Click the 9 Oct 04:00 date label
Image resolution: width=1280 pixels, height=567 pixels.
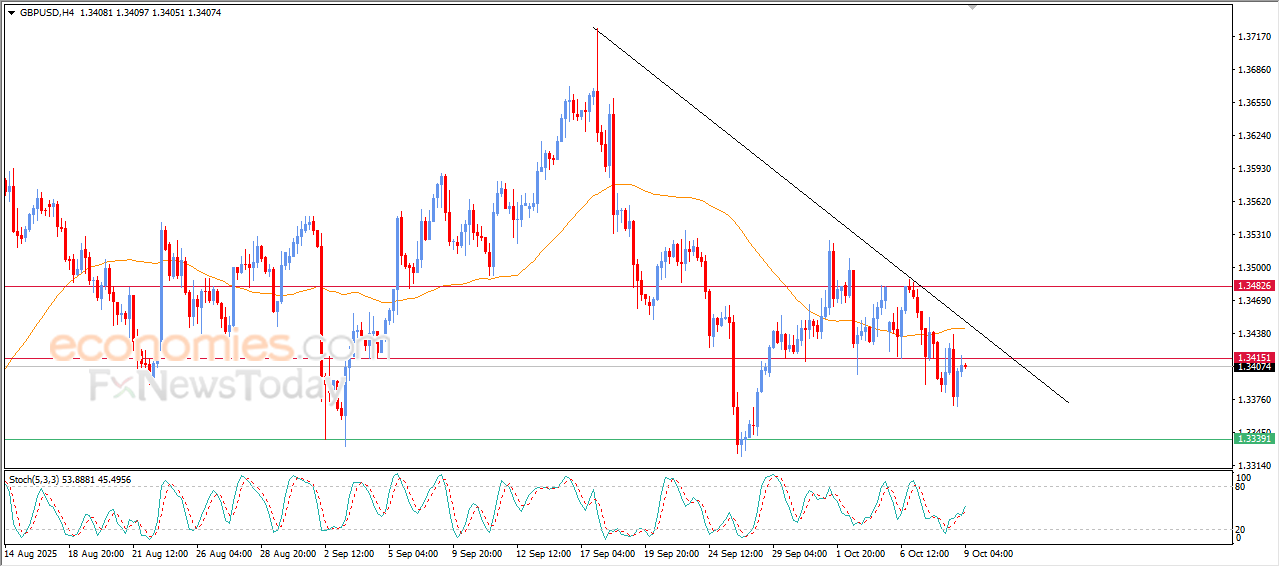point(988,553)
